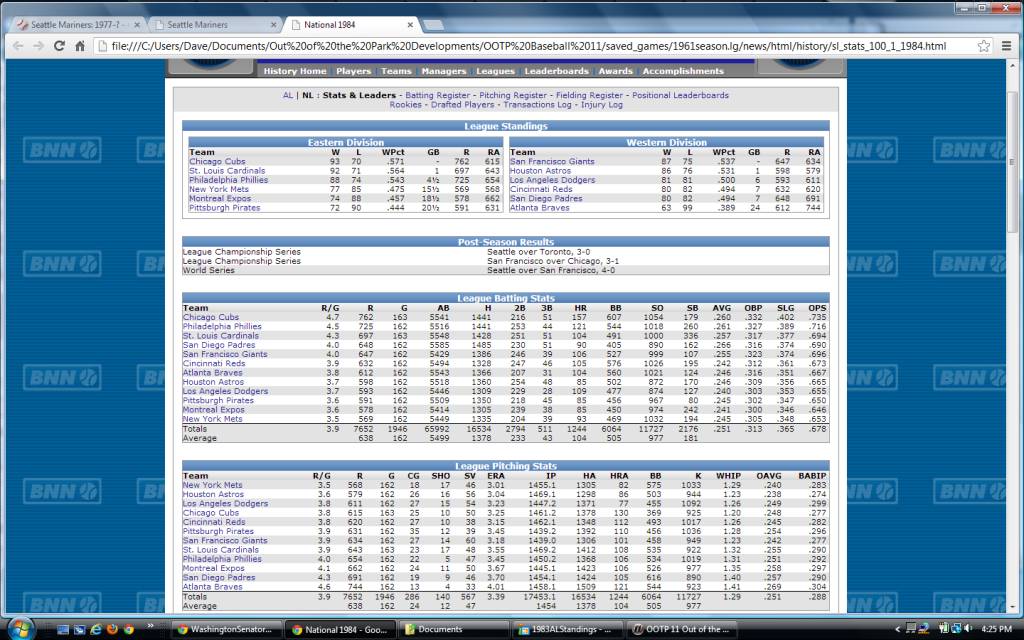
Task: Open the Windows Start menu orb
Action: tap(20, 629)
